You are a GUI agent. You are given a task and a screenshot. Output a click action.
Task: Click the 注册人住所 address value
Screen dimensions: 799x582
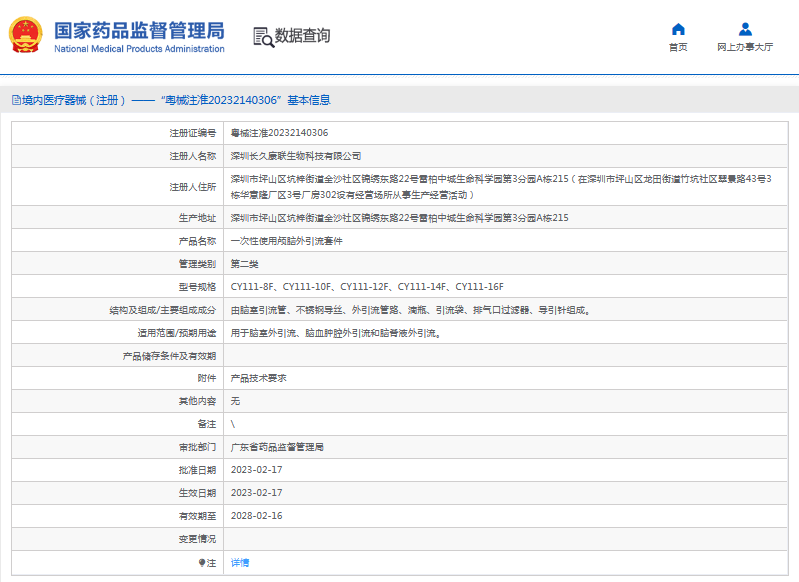[x=501, y=187]
